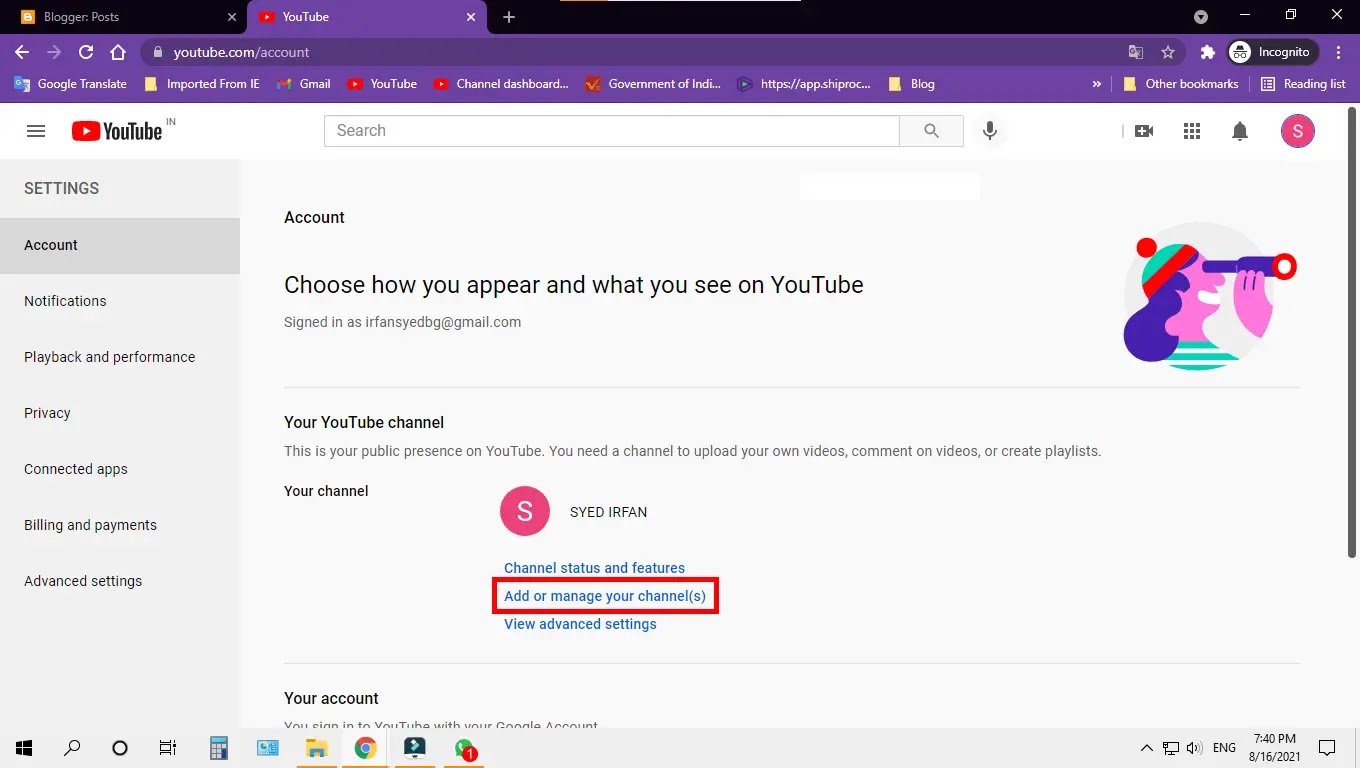This screenshot has height=768, width=1360.
Task: Open a new browser tab
Action: (x=509, y=17)
